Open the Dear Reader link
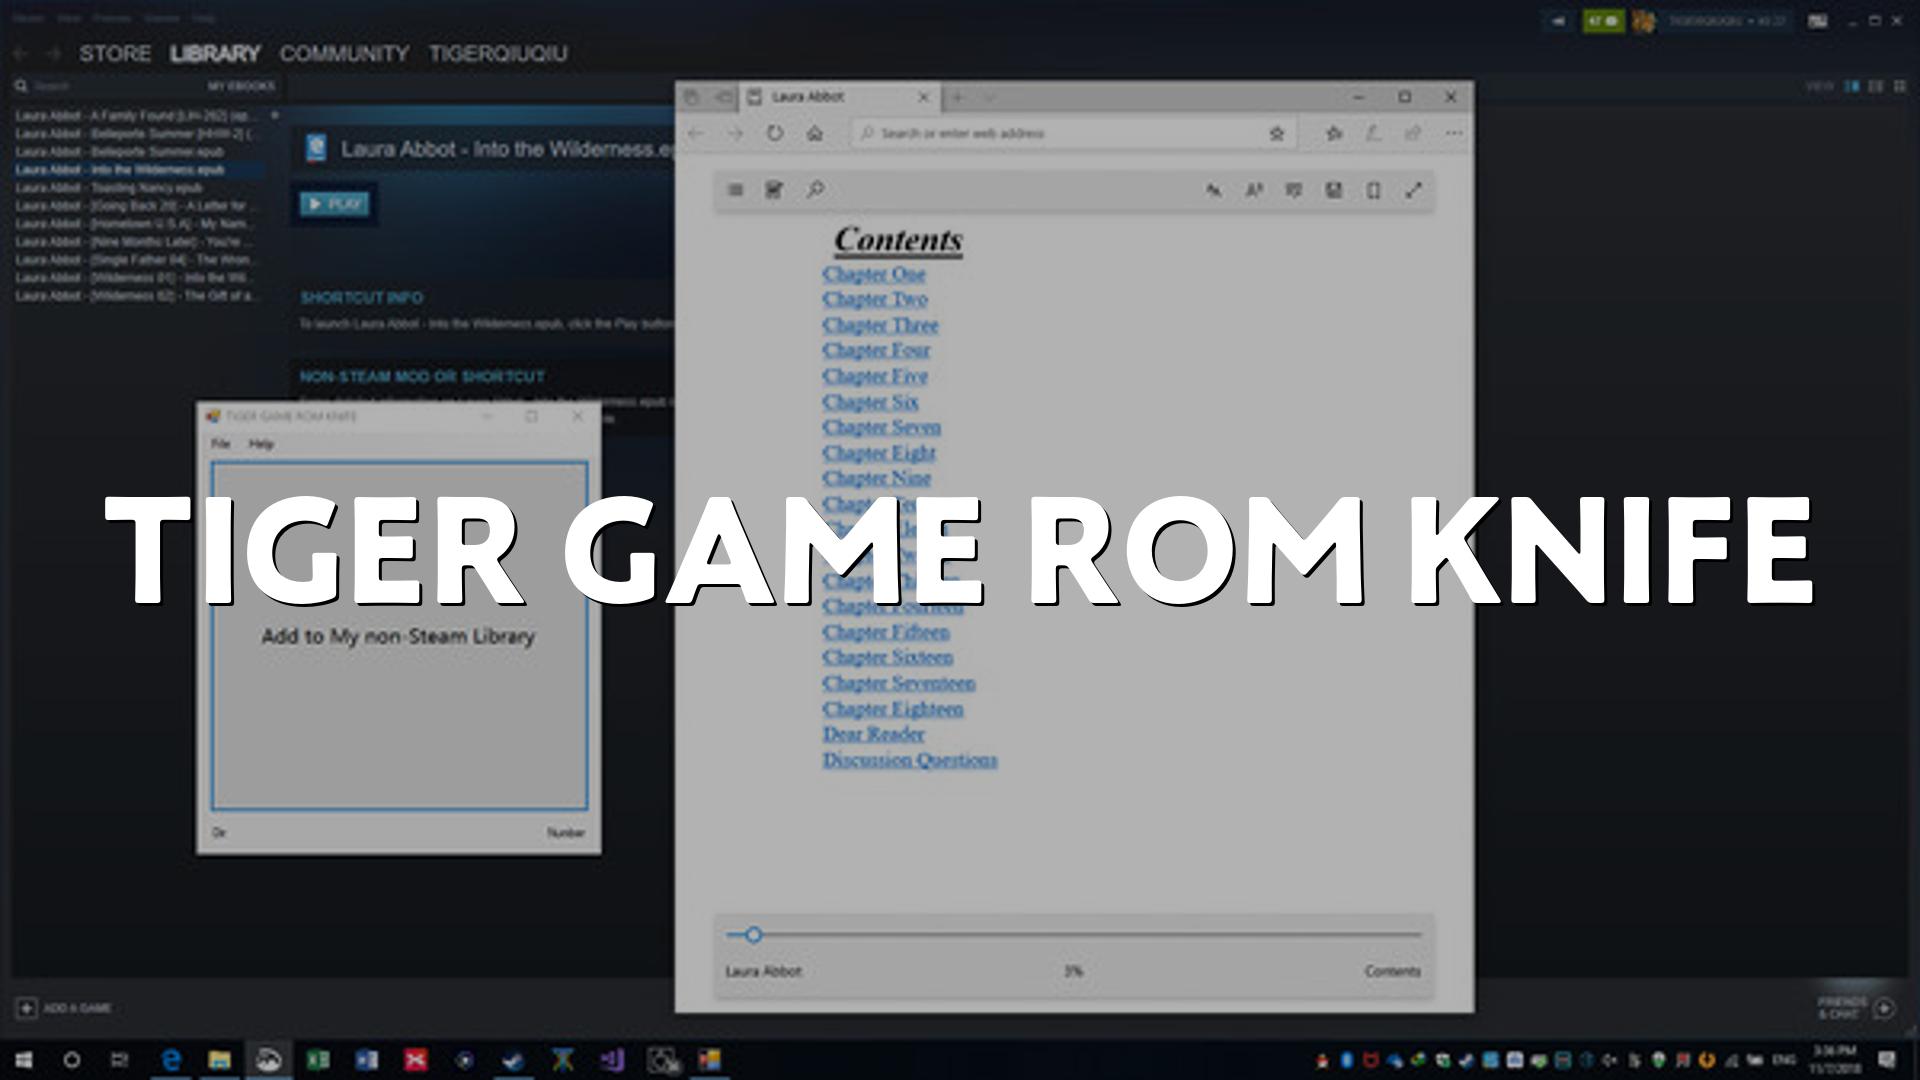Screen dimensions: 1920x1080 click(873, 734)
